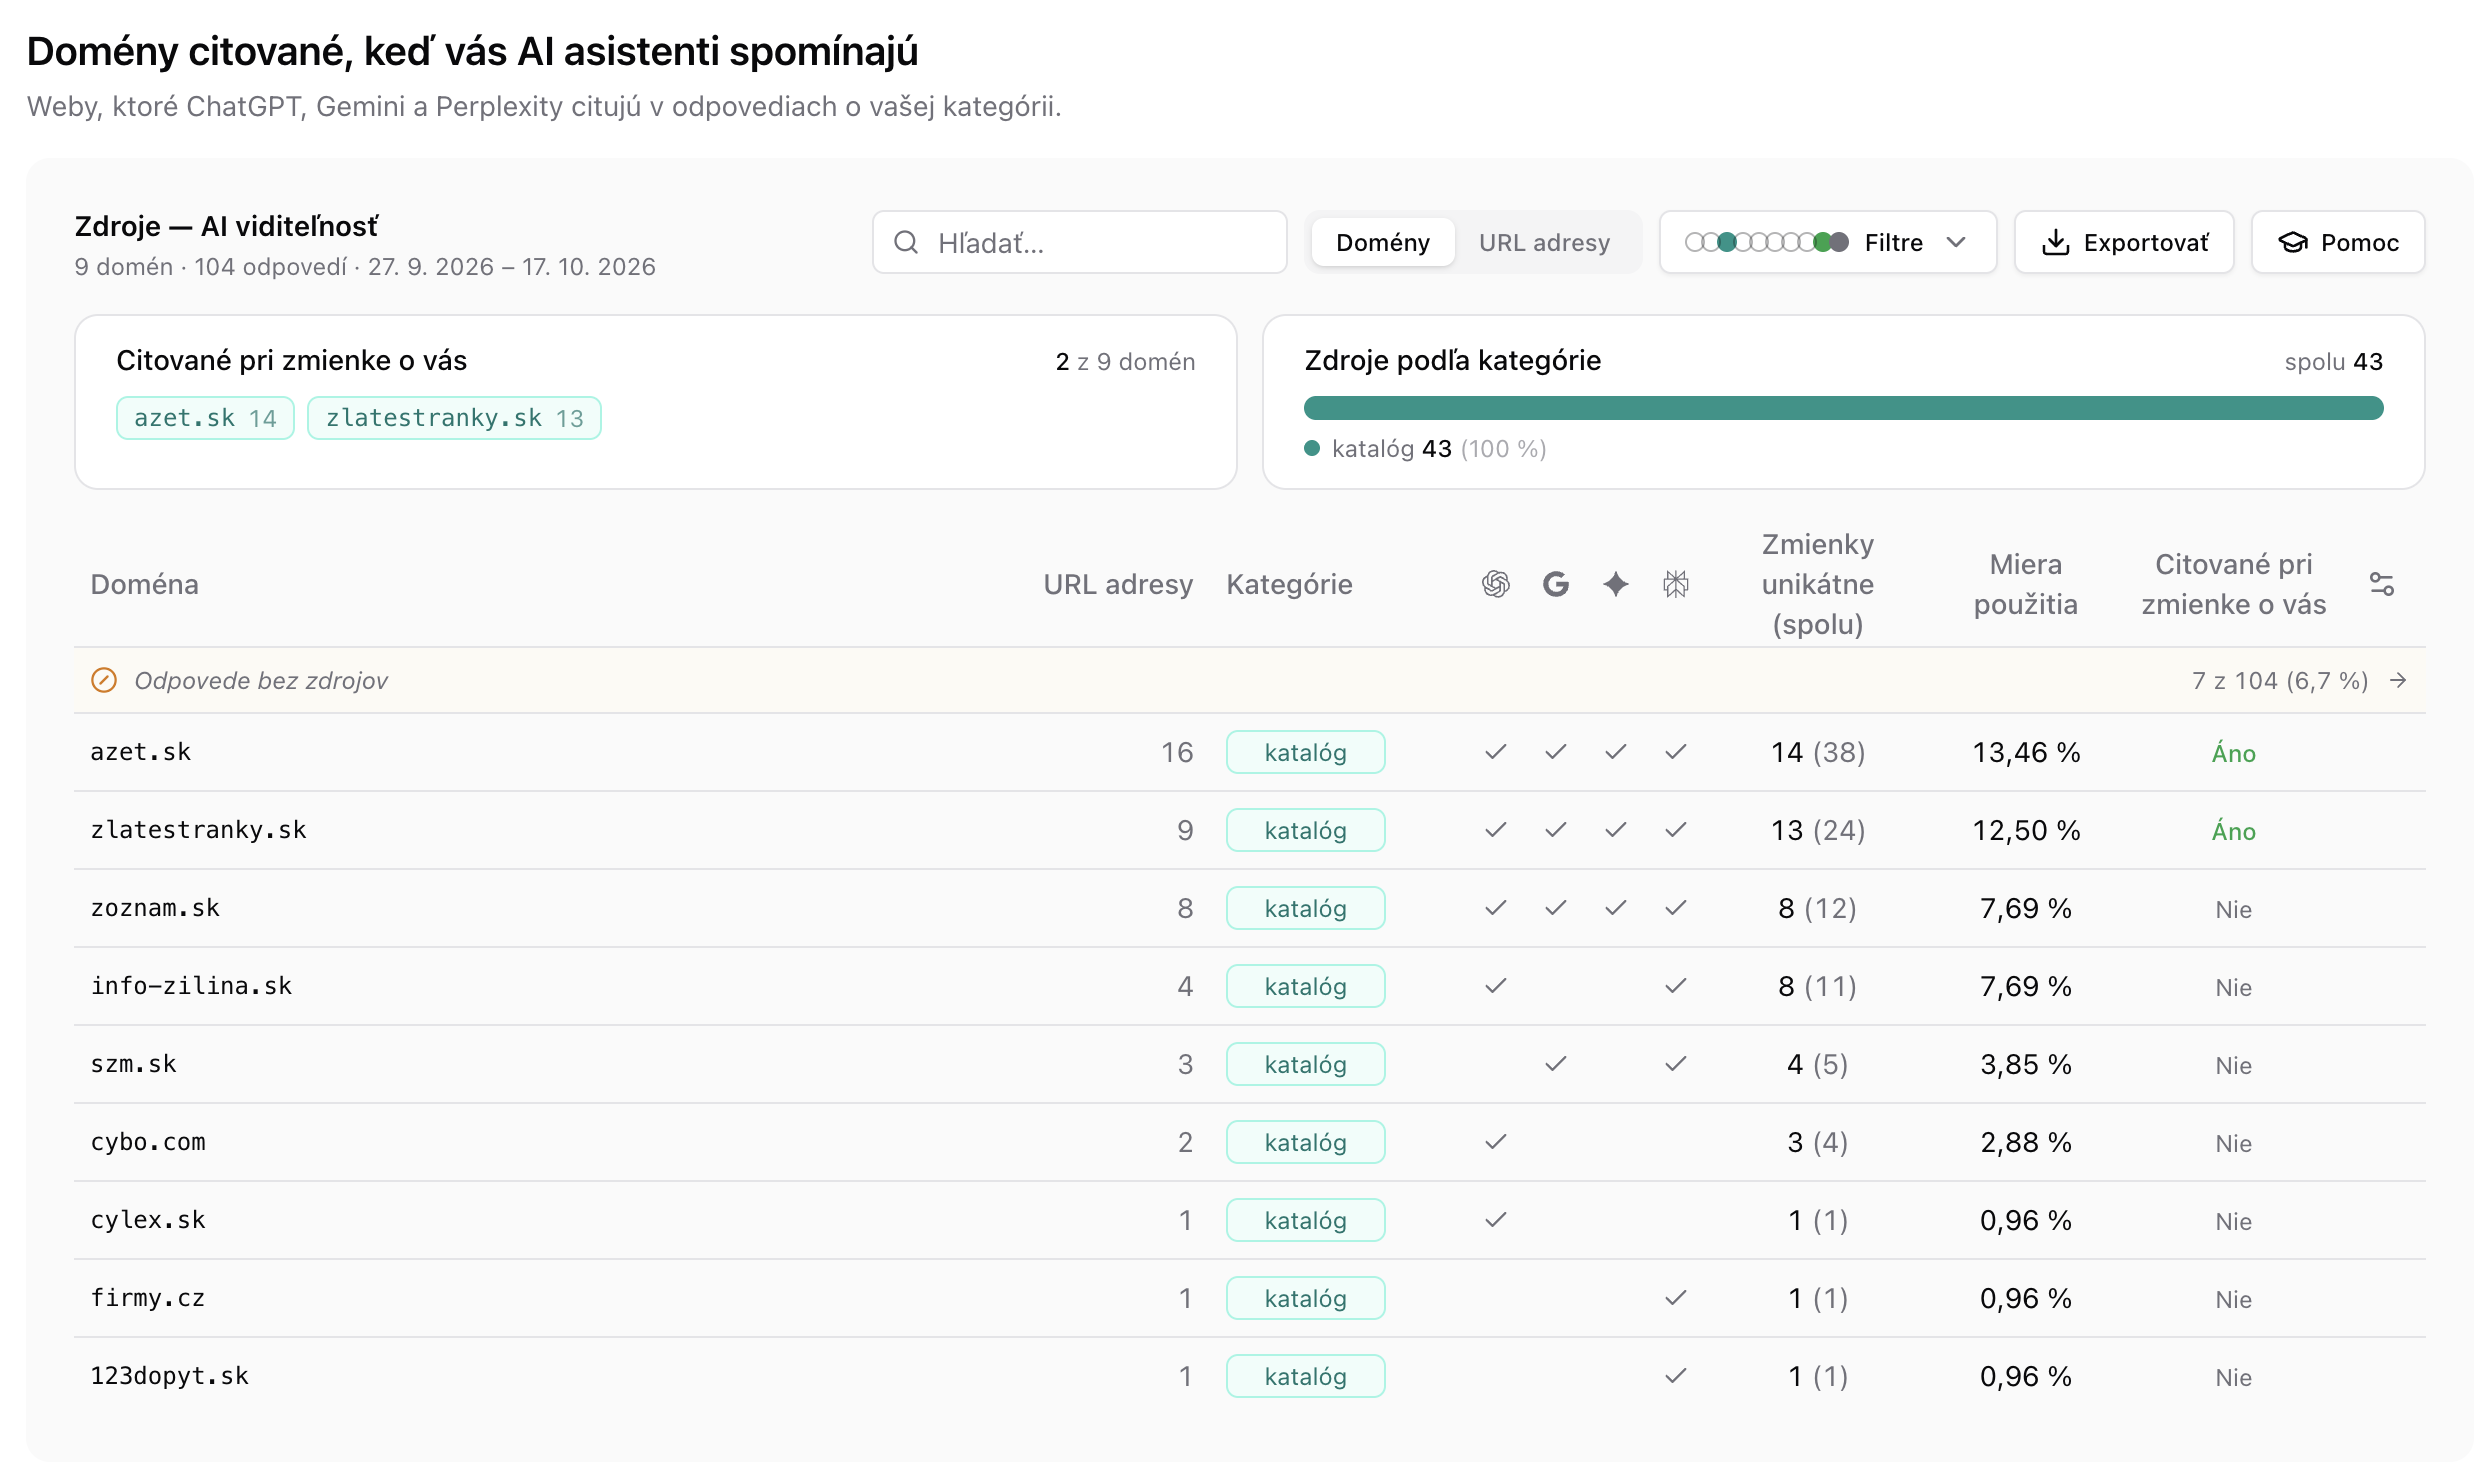Sort by URL adresy column header
Image resolution: width=2491 pixels, height=1462 pixels.
click(1118, 584)
